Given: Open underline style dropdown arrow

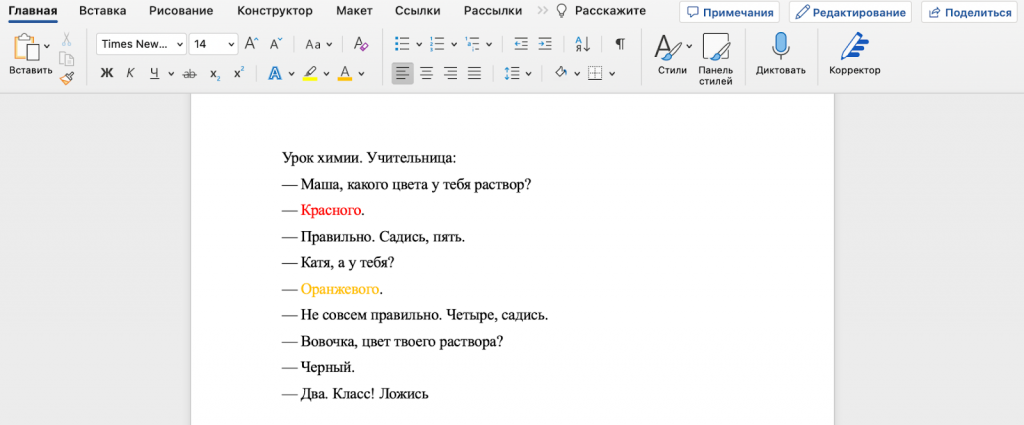Looking at the screenshot, I should coord(171,74).
